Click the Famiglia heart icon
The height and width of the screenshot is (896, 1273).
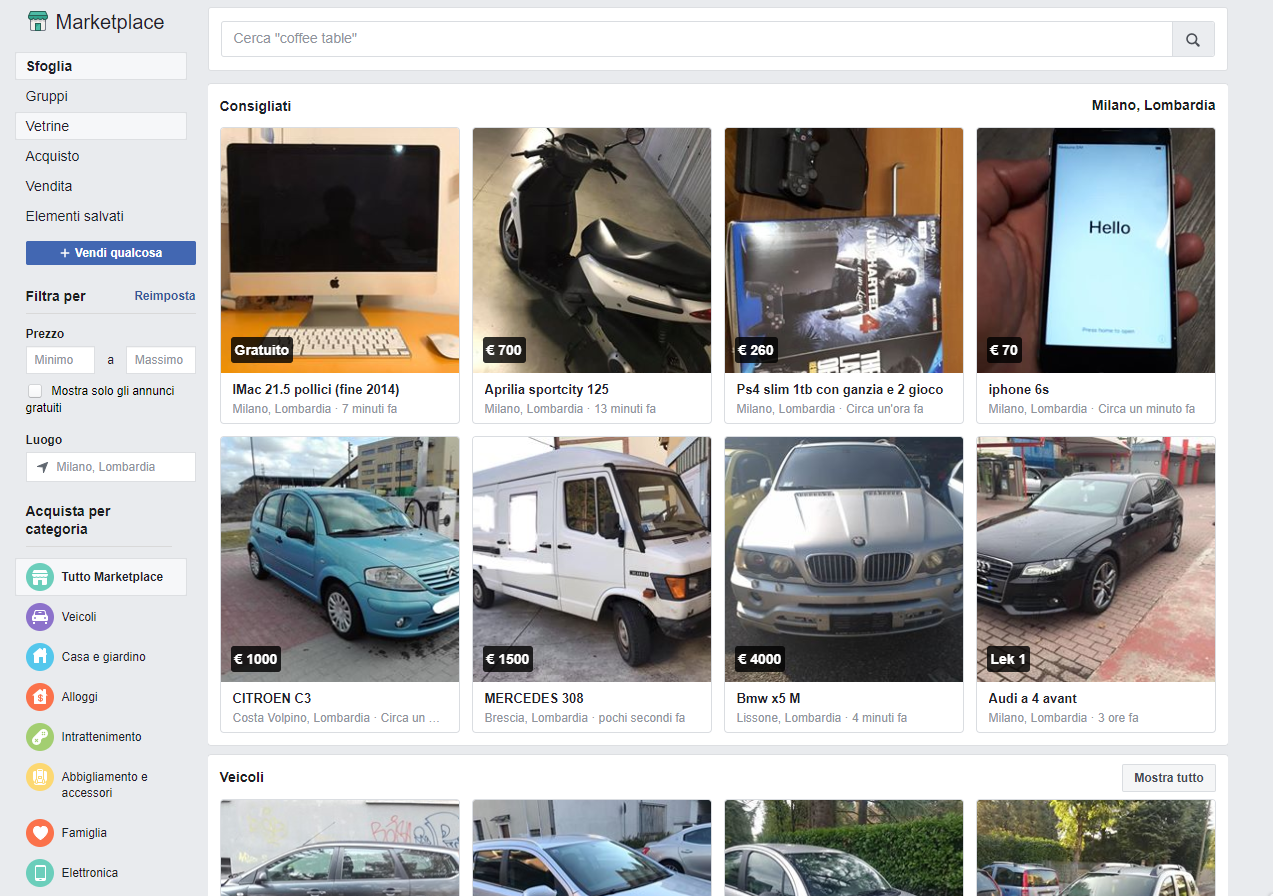click(40, 833)
